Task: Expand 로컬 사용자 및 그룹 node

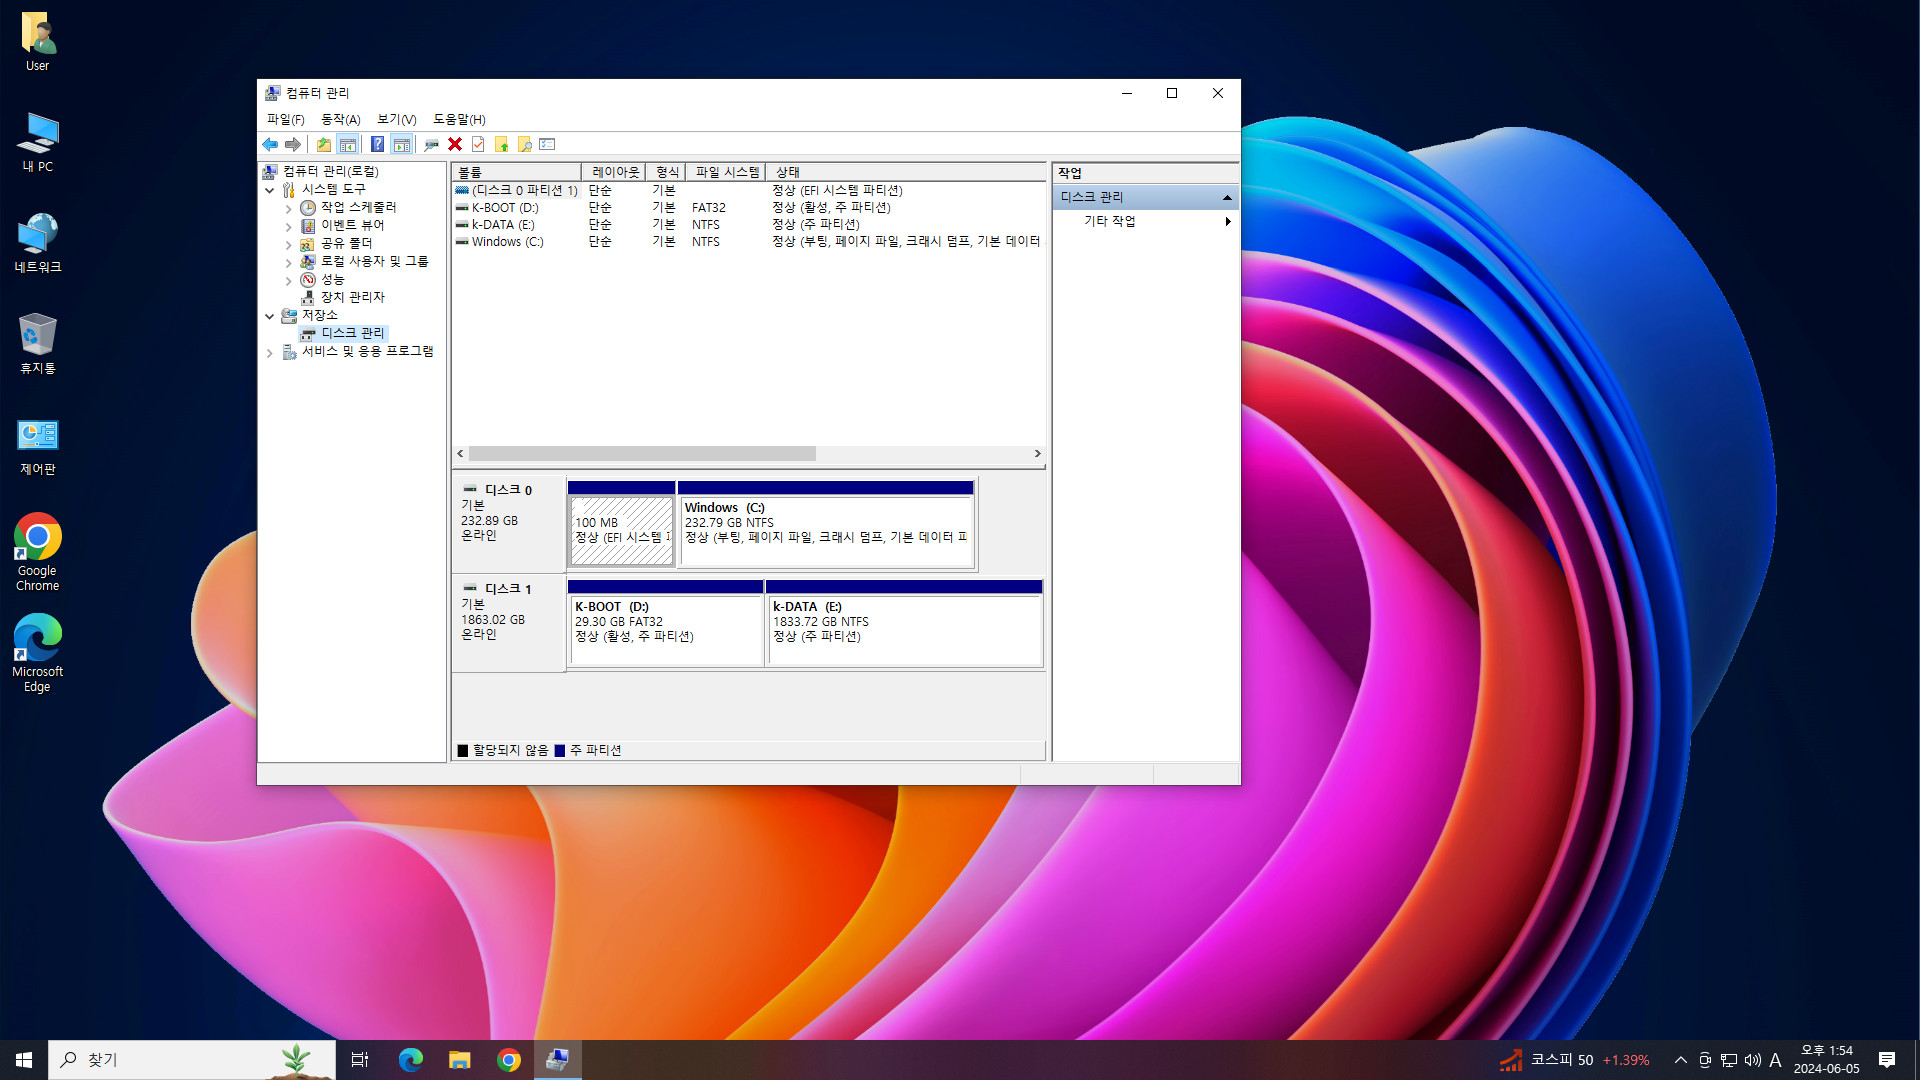Action: click(289, 262)
